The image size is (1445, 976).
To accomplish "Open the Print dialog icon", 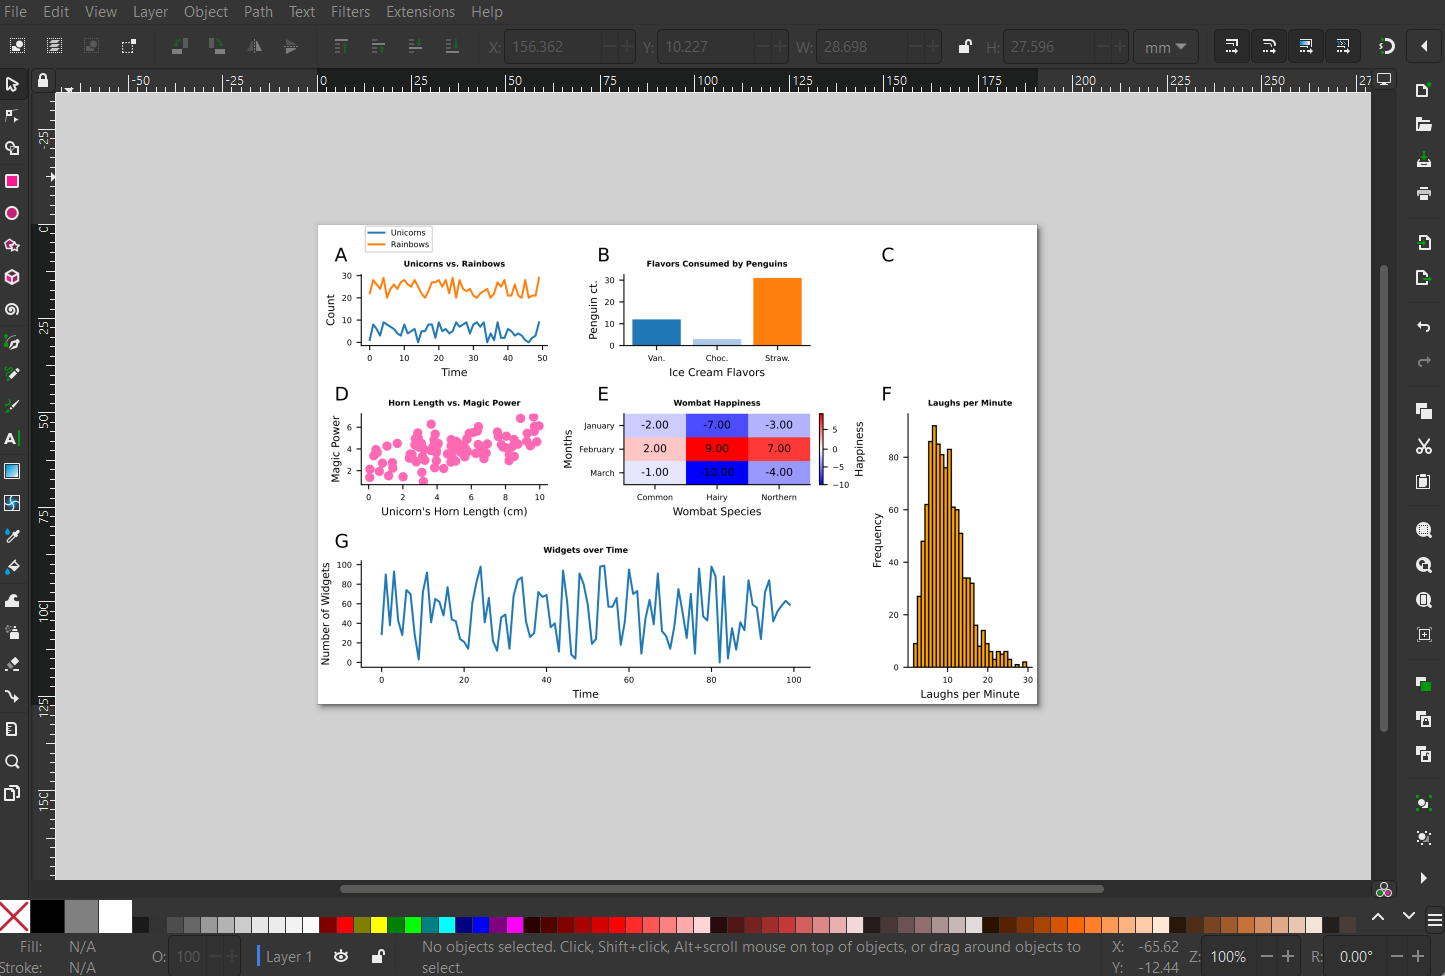I will coord(1423,193).
